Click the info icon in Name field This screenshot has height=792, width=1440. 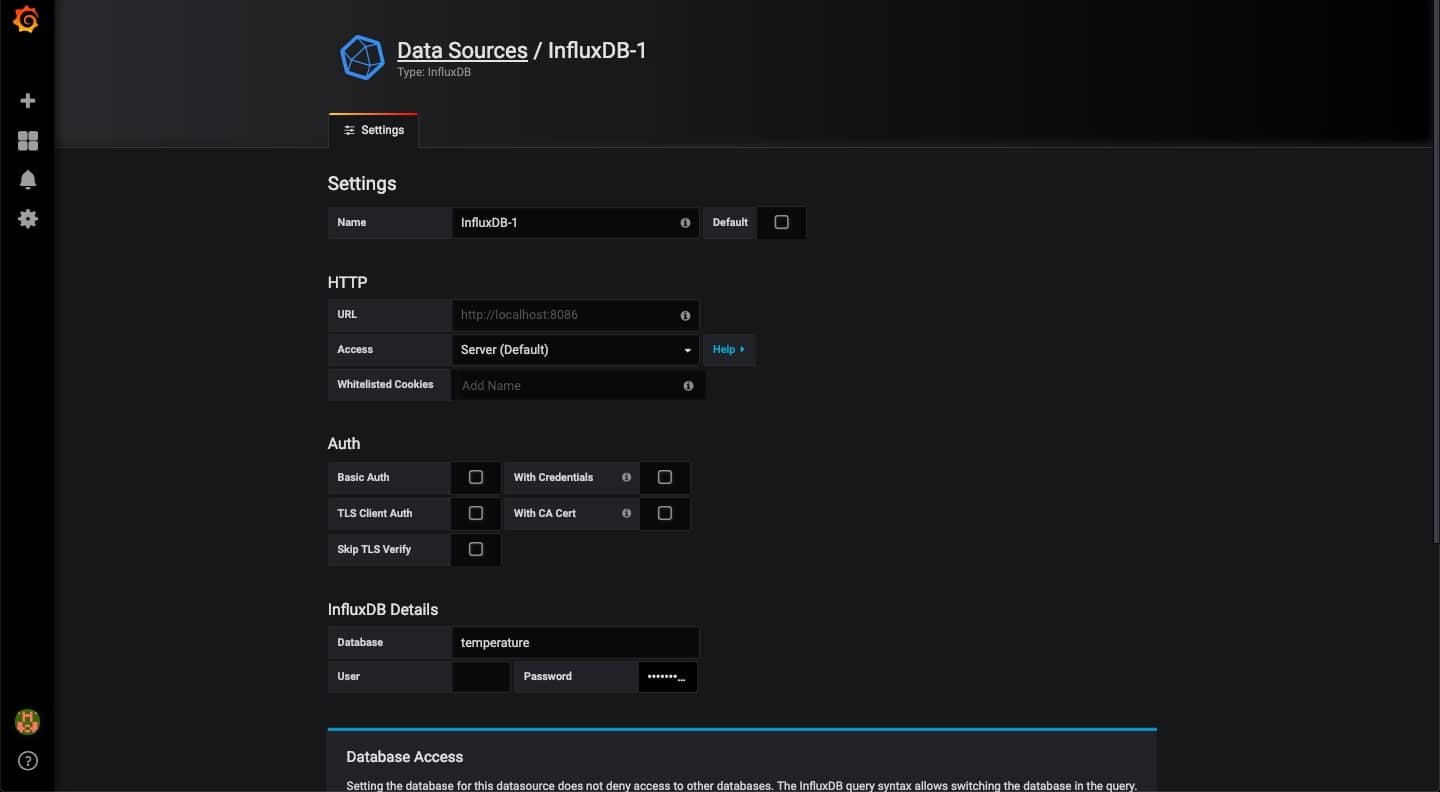tap(685, 223)
